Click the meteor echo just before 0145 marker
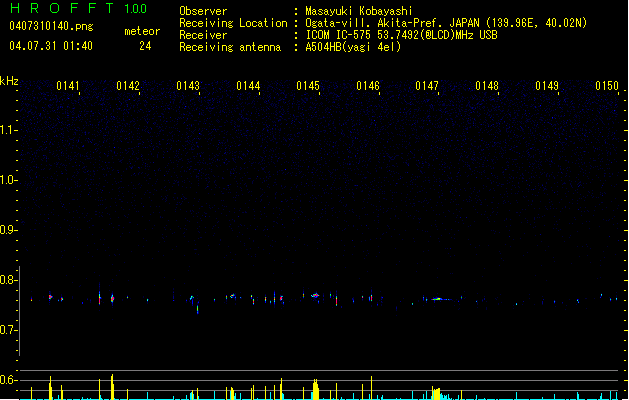 click(x=315, y=295)
